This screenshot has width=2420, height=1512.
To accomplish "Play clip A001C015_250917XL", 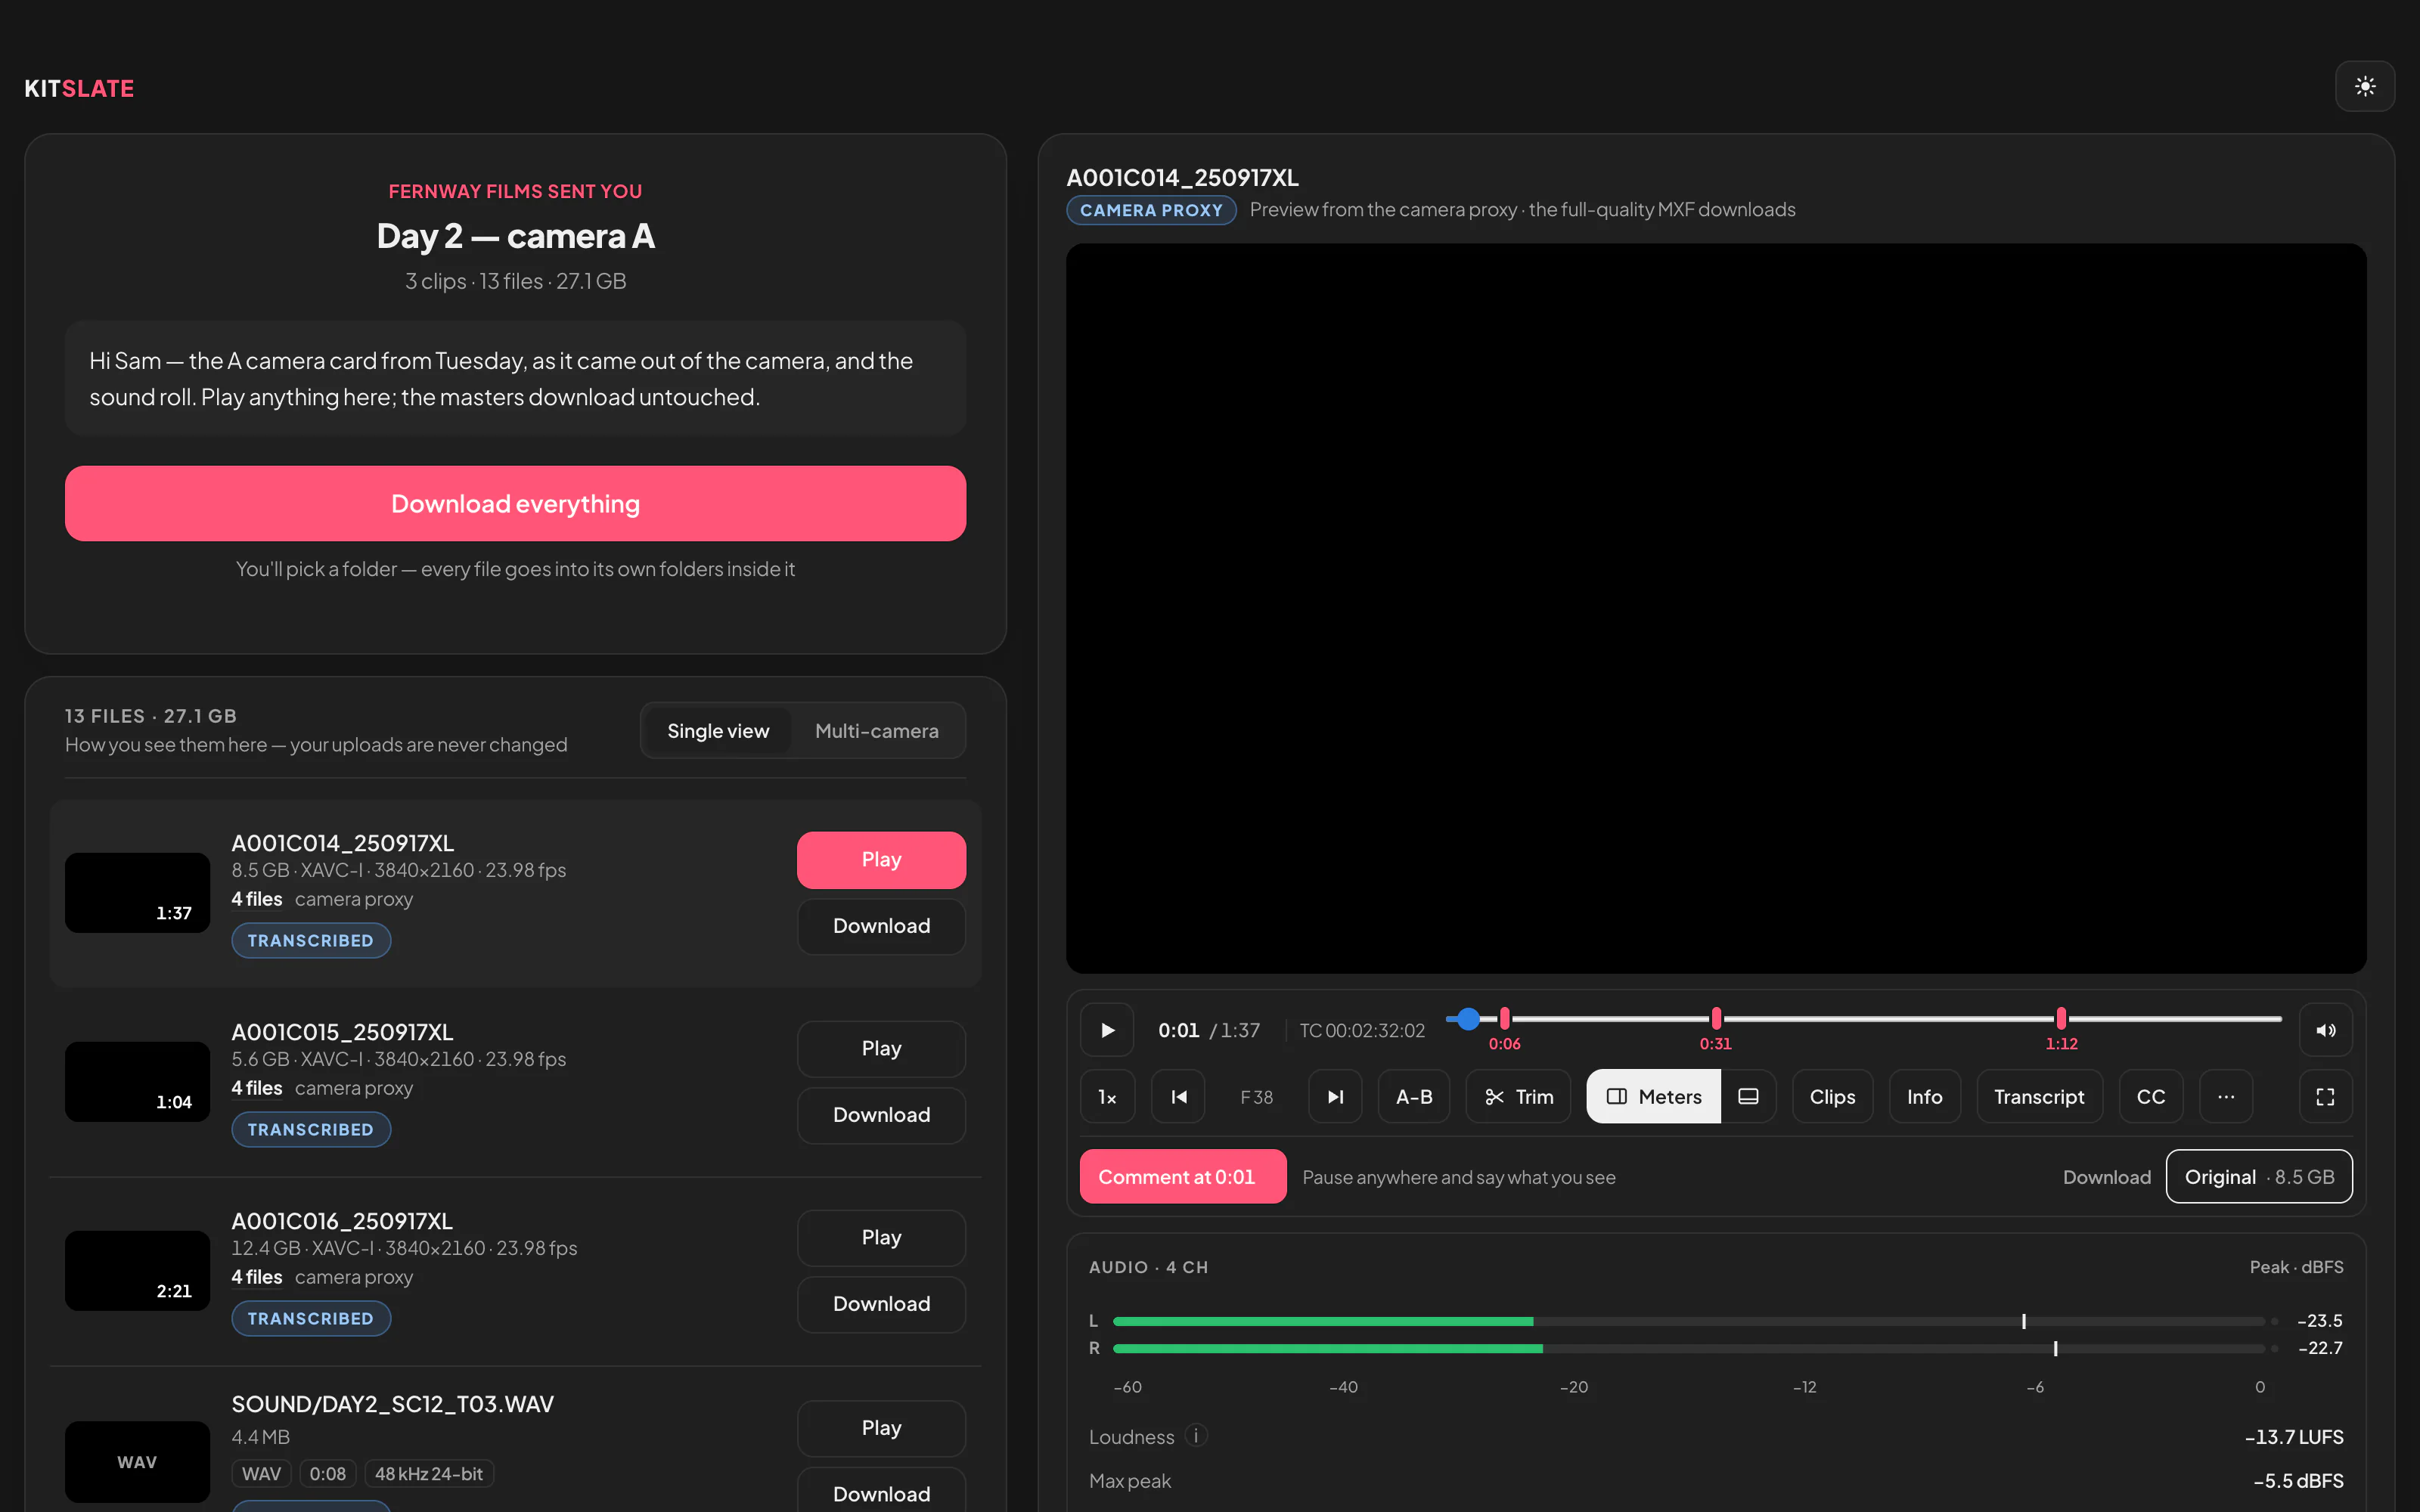I will (x=881, y=1049).
